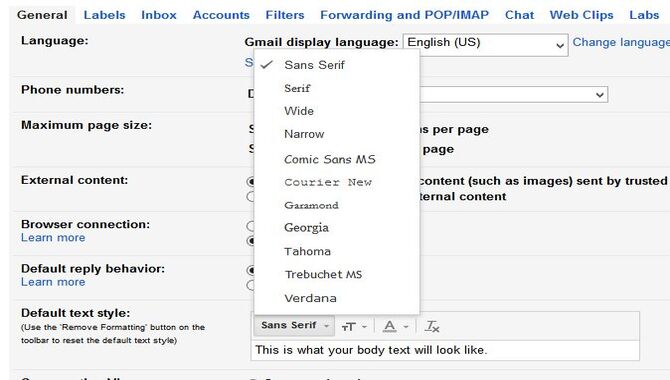
Task: Choose Courier New from font list
Action: pyautogui.click(x=328, y=183)
